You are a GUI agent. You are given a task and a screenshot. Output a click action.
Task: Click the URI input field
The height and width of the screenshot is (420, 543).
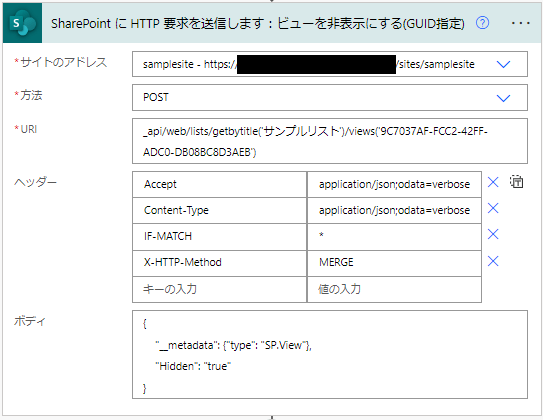click(330, 141)
